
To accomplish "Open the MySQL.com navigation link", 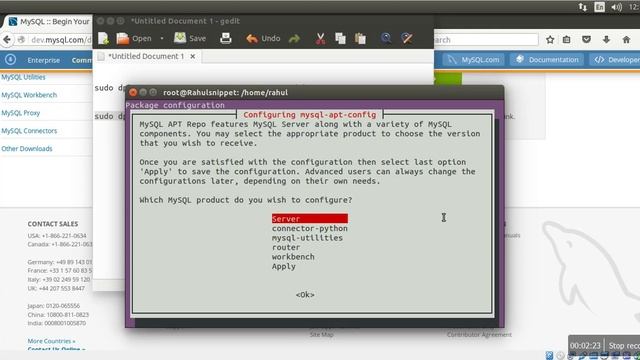I will 474,60.
